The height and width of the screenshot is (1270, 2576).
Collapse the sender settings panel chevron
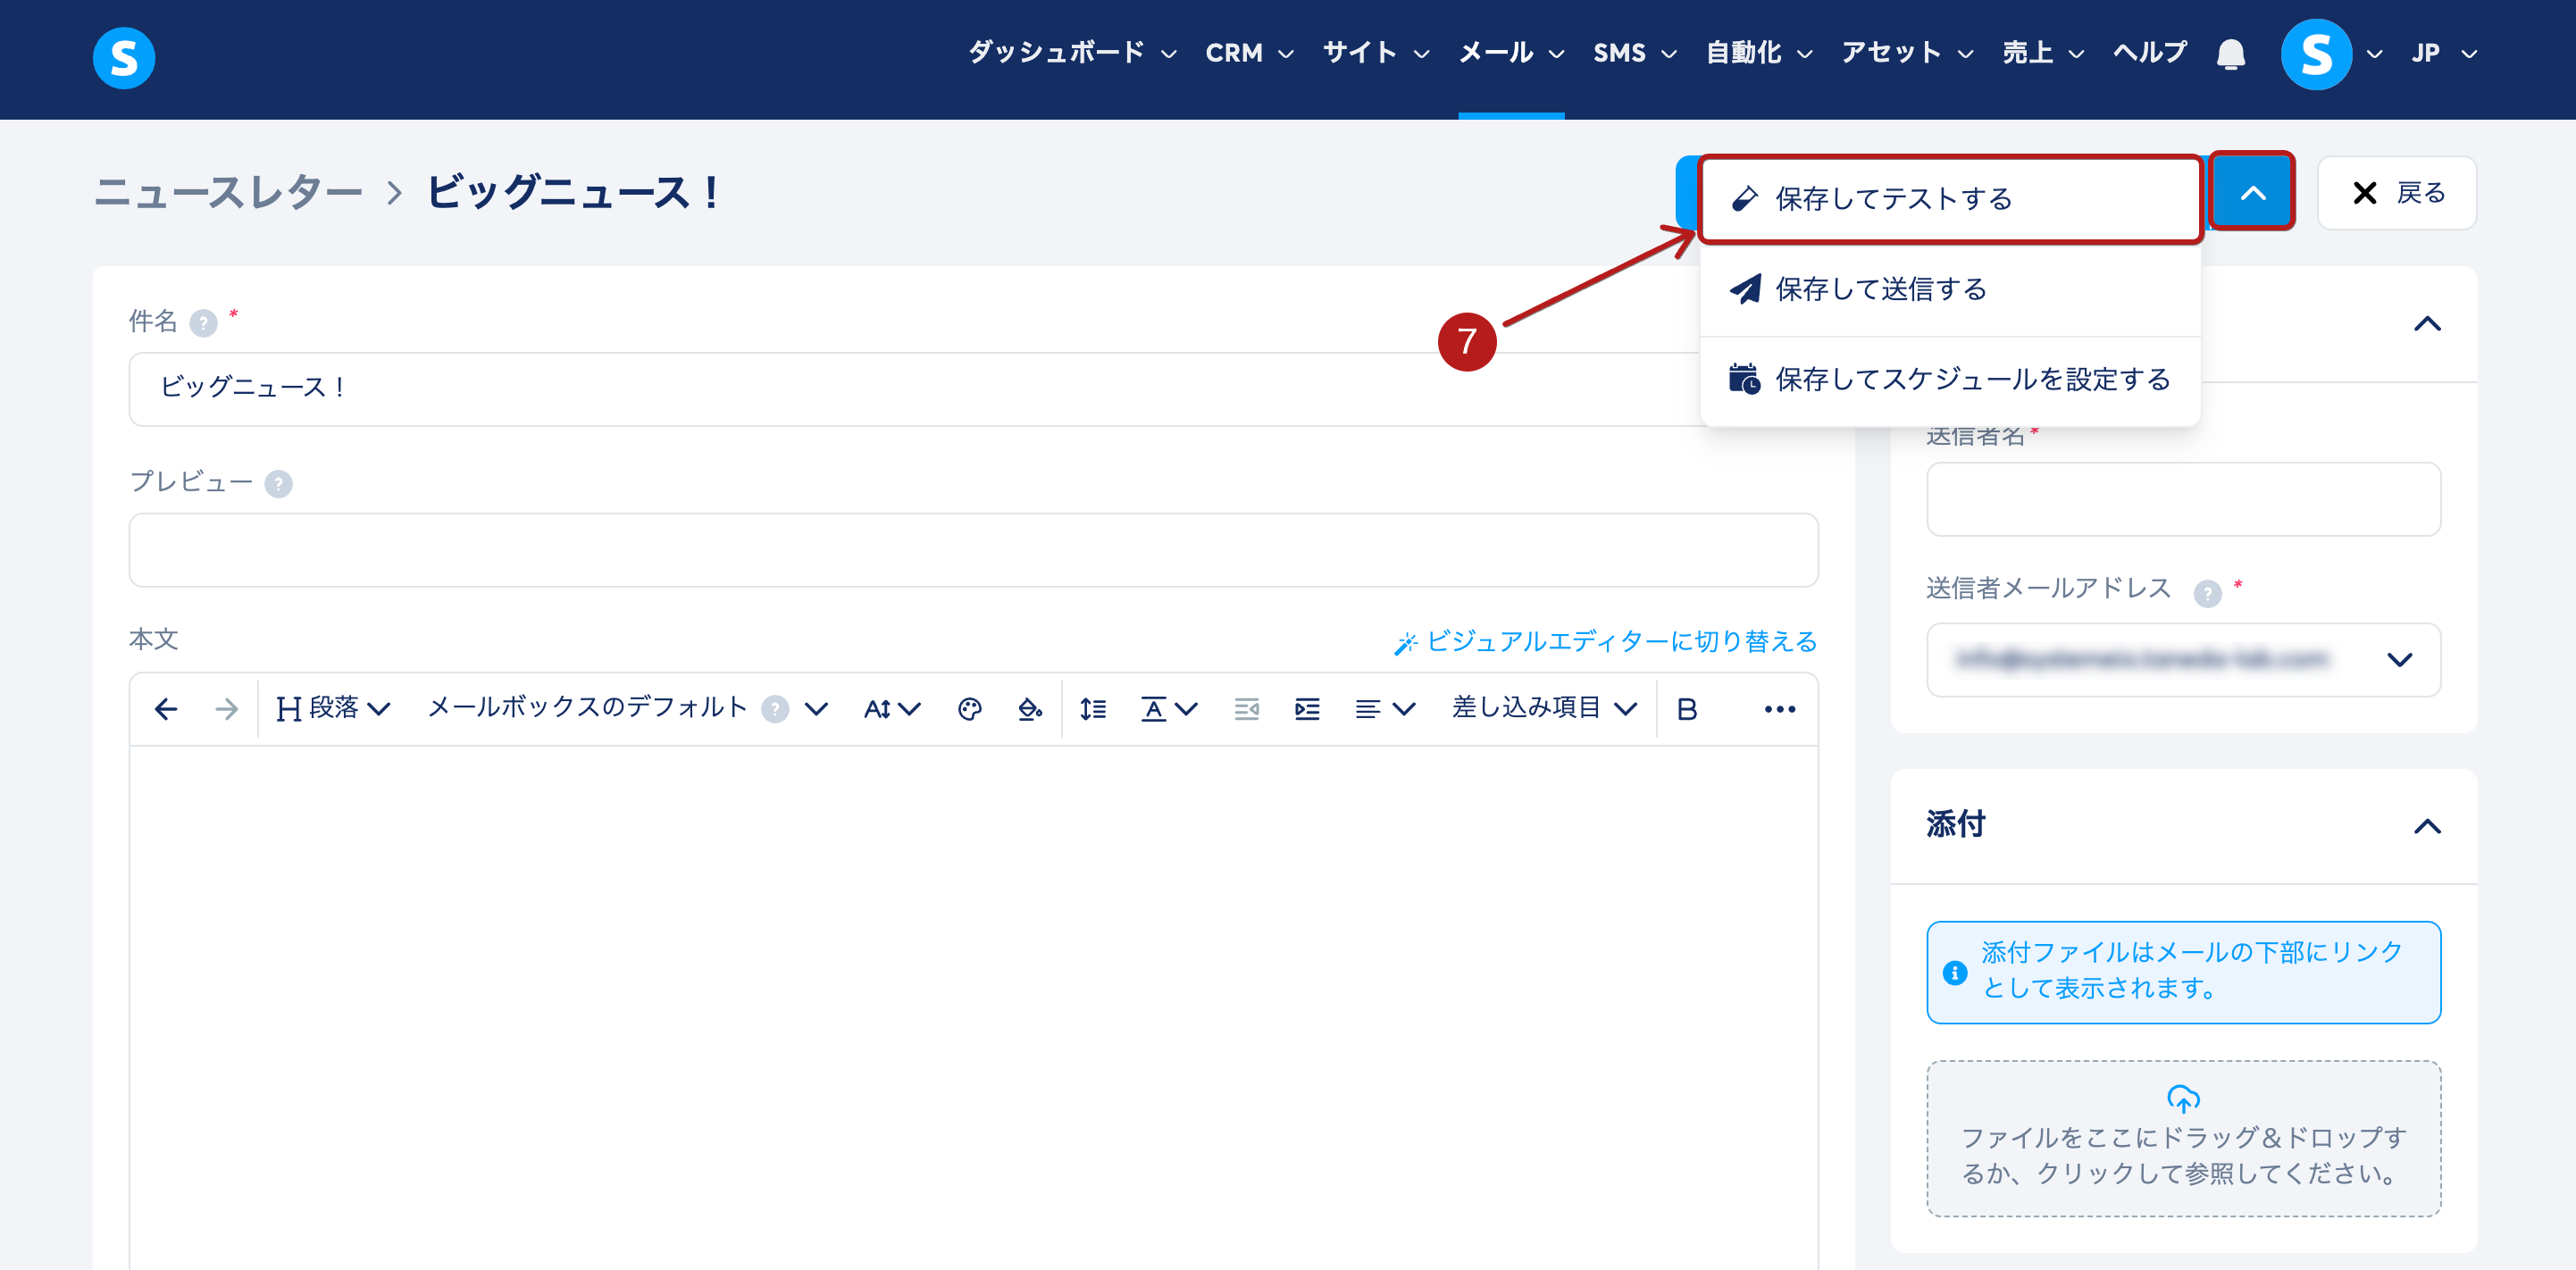[2427, 324]
